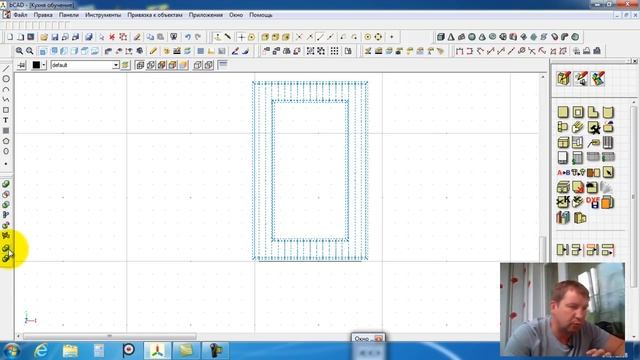Click the Zoom out magnifier icon
This screenshot has width=640, height=360.
point(30,51)
